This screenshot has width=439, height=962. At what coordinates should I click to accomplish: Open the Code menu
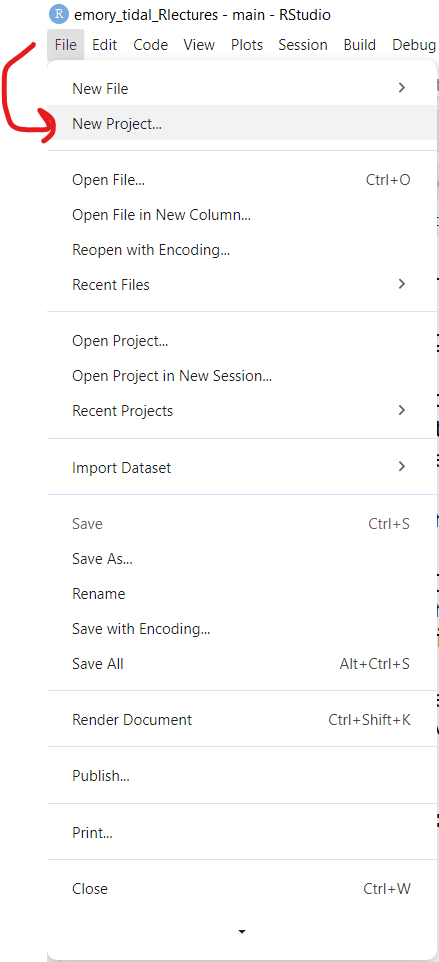pyautogui.click(x=150, y=45)
